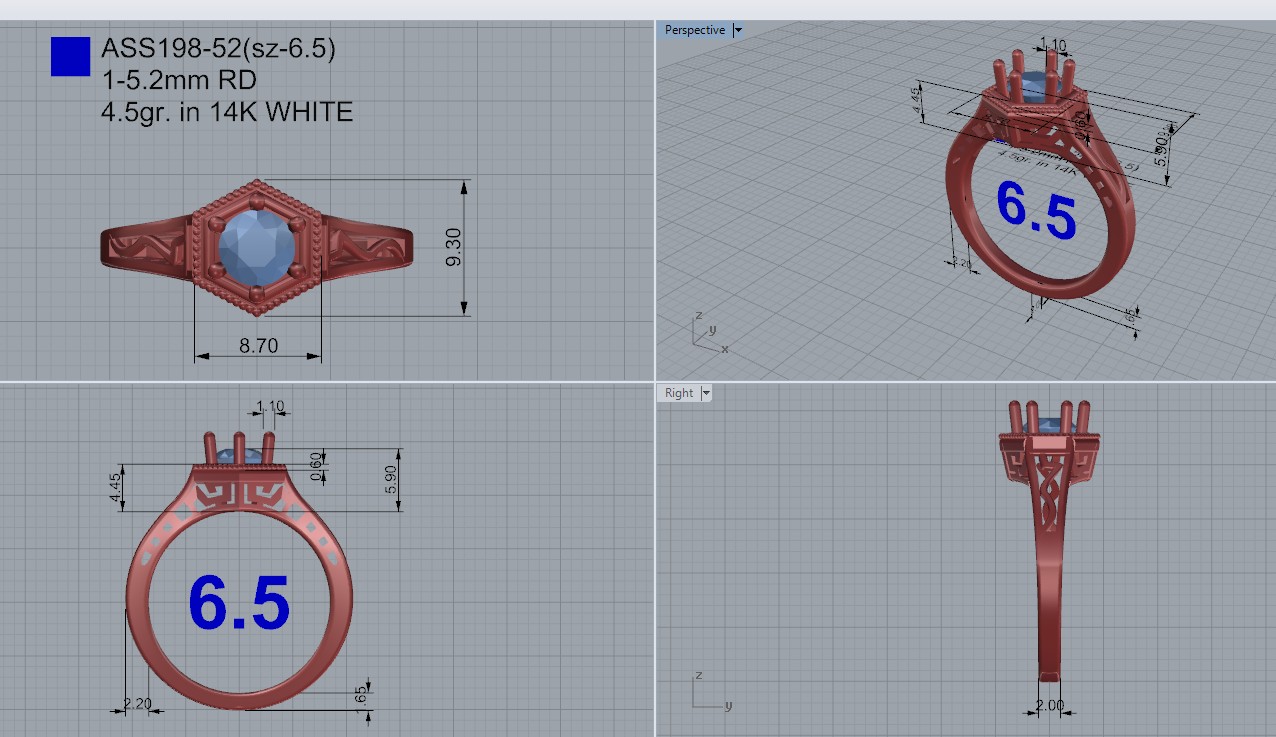Open the Perspective viewport title menu arrow
This screenshot has height=737, width=1276.
click(738, 30)
